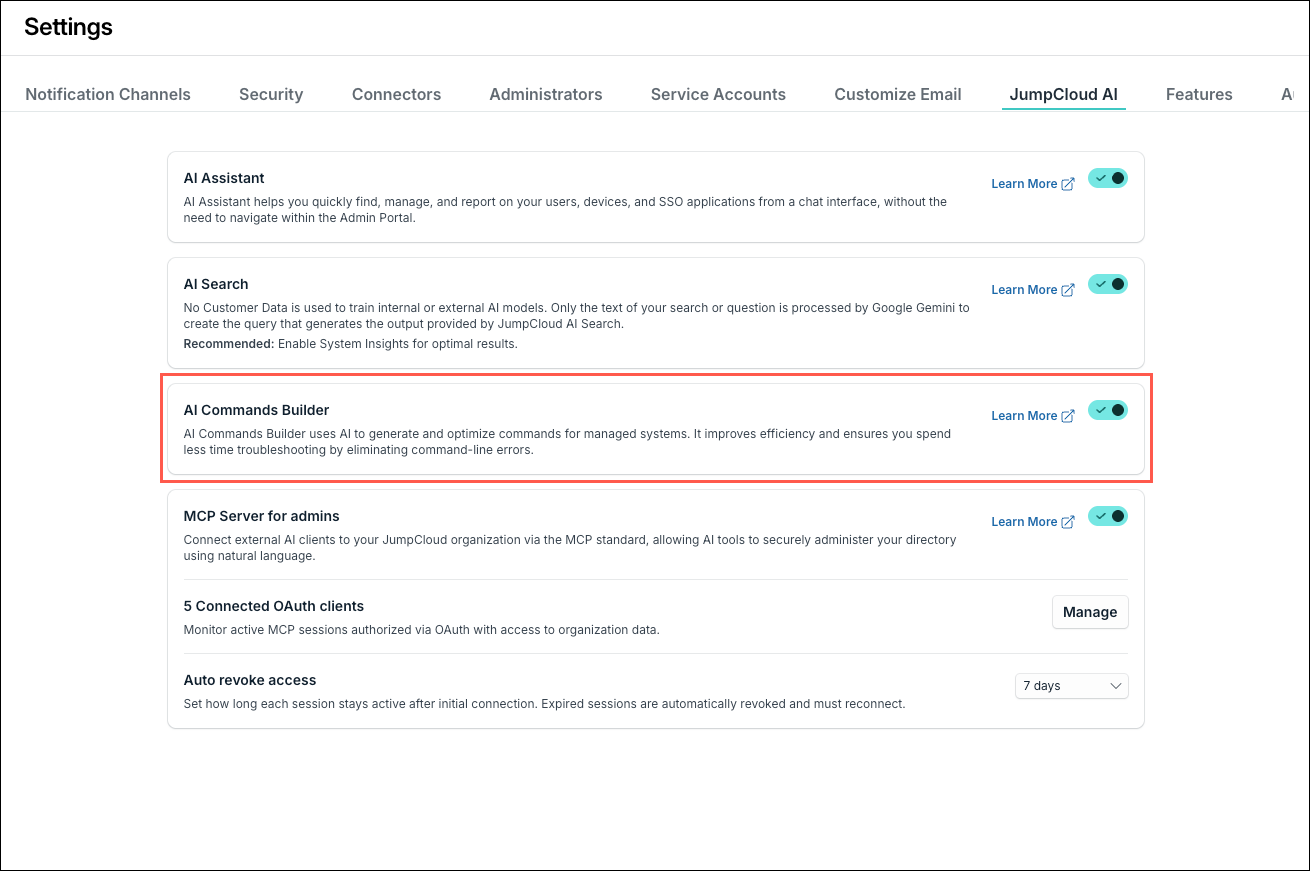This screenshot has height=871, width=1310.
Task: Switch to the Security tab
Action: click(x=271, y=94)
